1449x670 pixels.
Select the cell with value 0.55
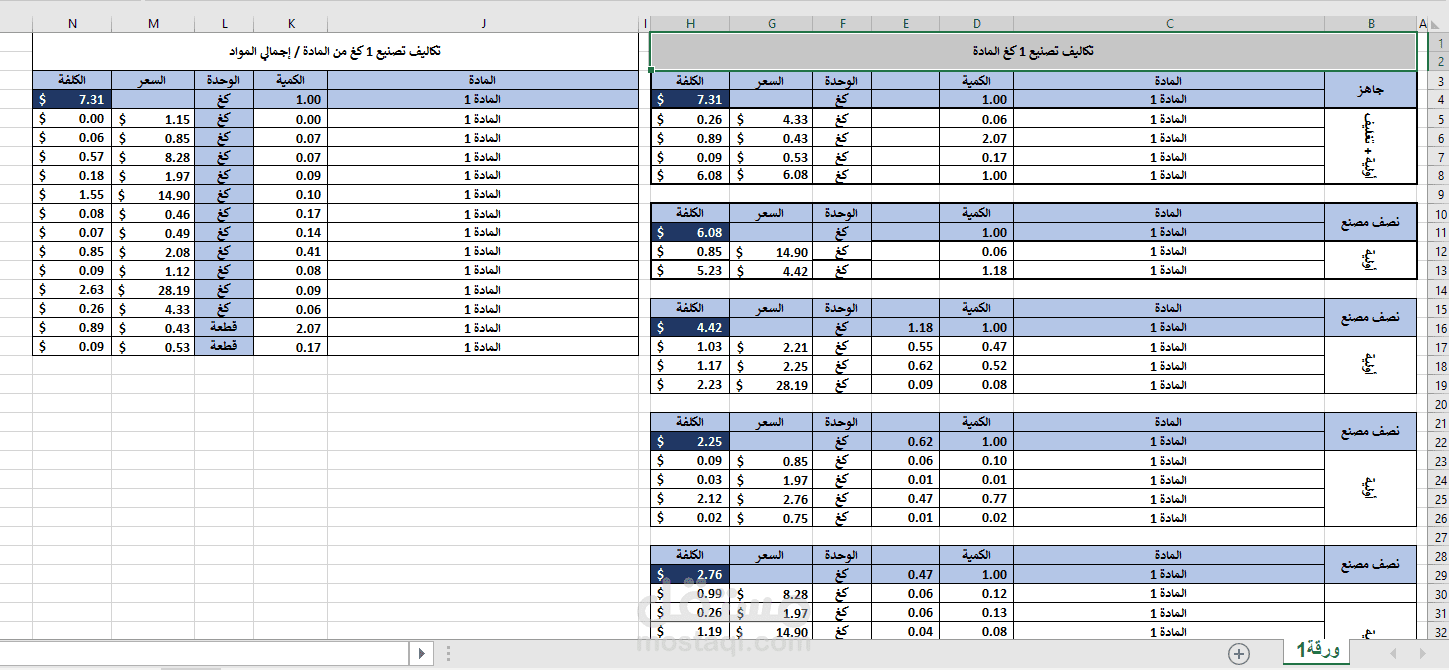click(x=906, y=347)
